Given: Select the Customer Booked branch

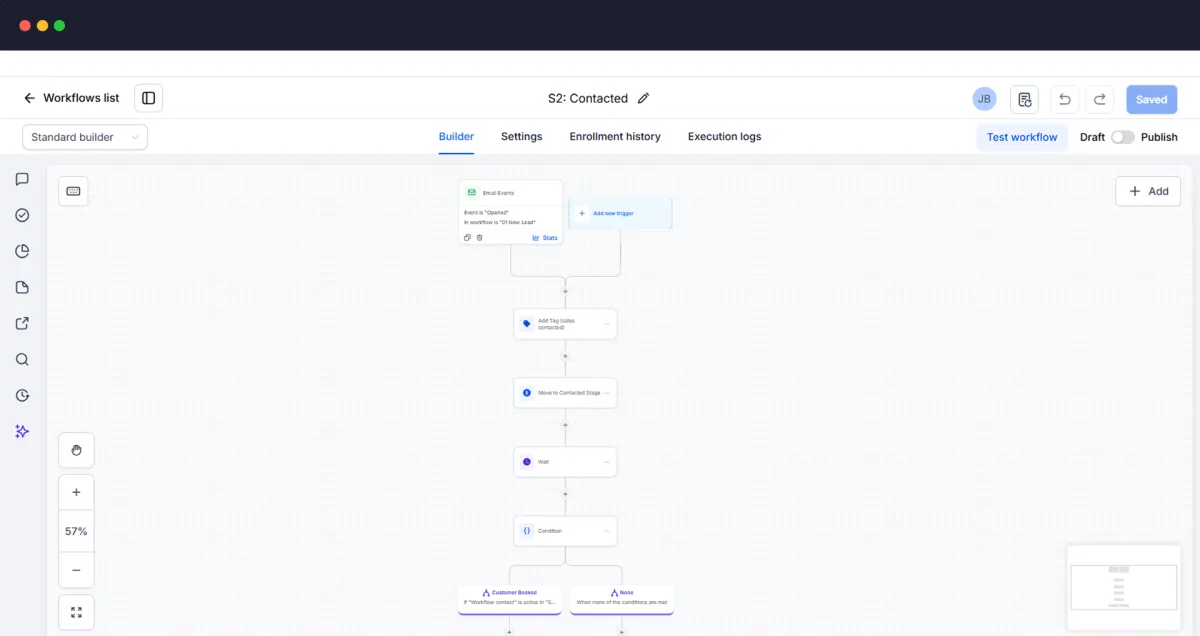Looking at the screenshot, I should (510, 599).
